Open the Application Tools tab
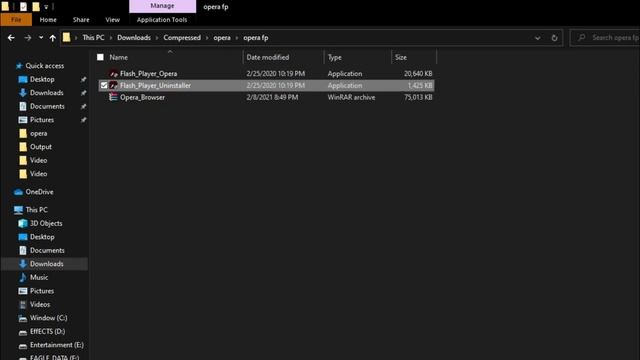 point(162,20)
